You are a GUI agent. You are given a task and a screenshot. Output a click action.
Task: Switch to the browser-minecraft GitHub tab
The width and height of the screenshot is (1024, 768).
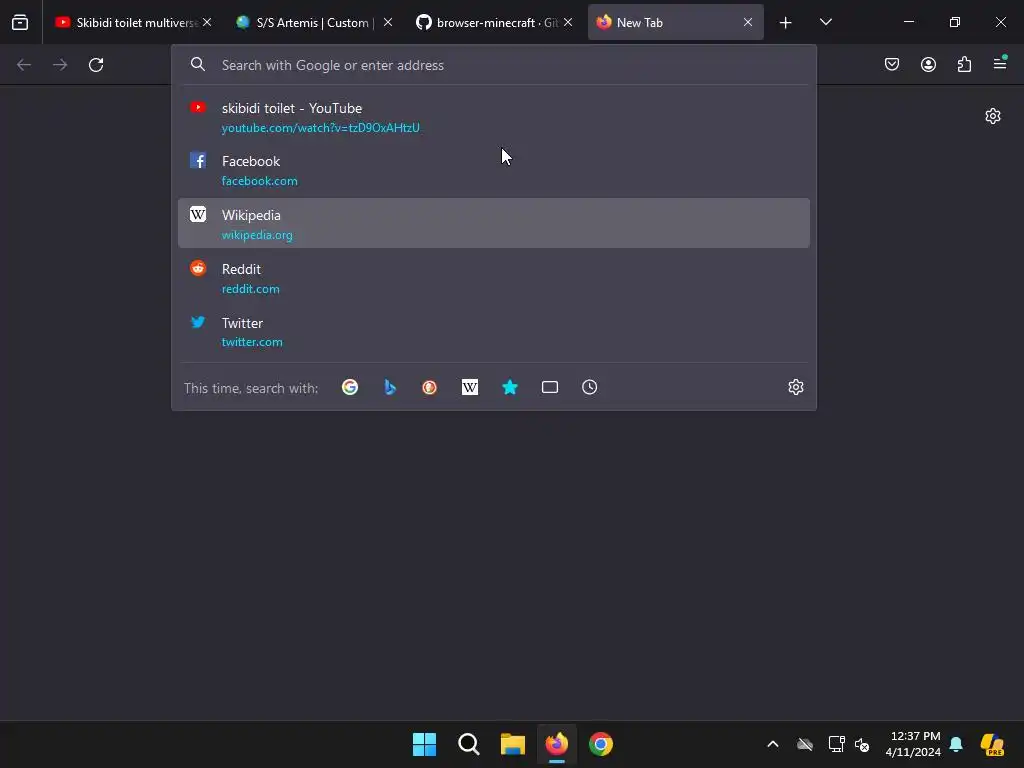tap(494, 22)
